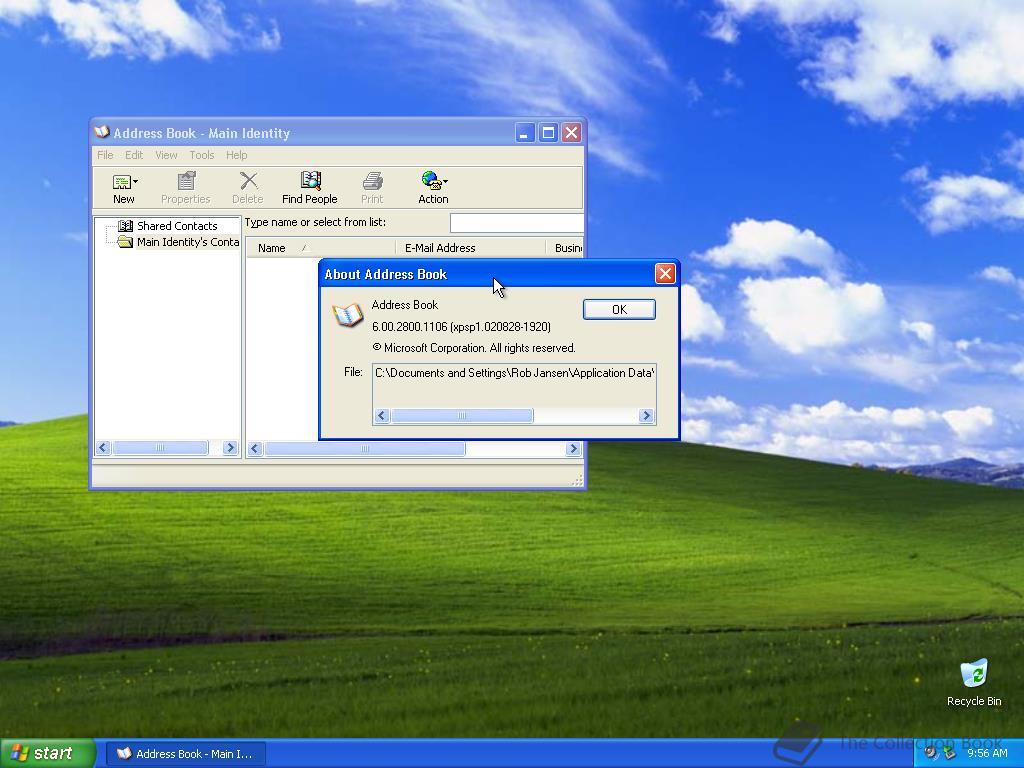Click file path scrollbar right arrow
The height and width of the screenshot is (768, 1024).
[646, 416]
